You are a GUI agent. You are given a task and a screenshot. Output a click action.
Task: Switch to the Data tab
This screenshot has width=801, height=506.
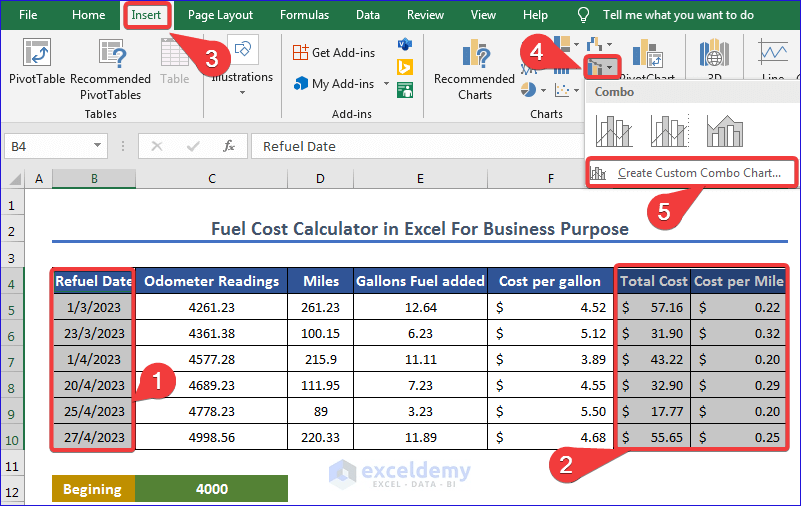click(368, 15)
